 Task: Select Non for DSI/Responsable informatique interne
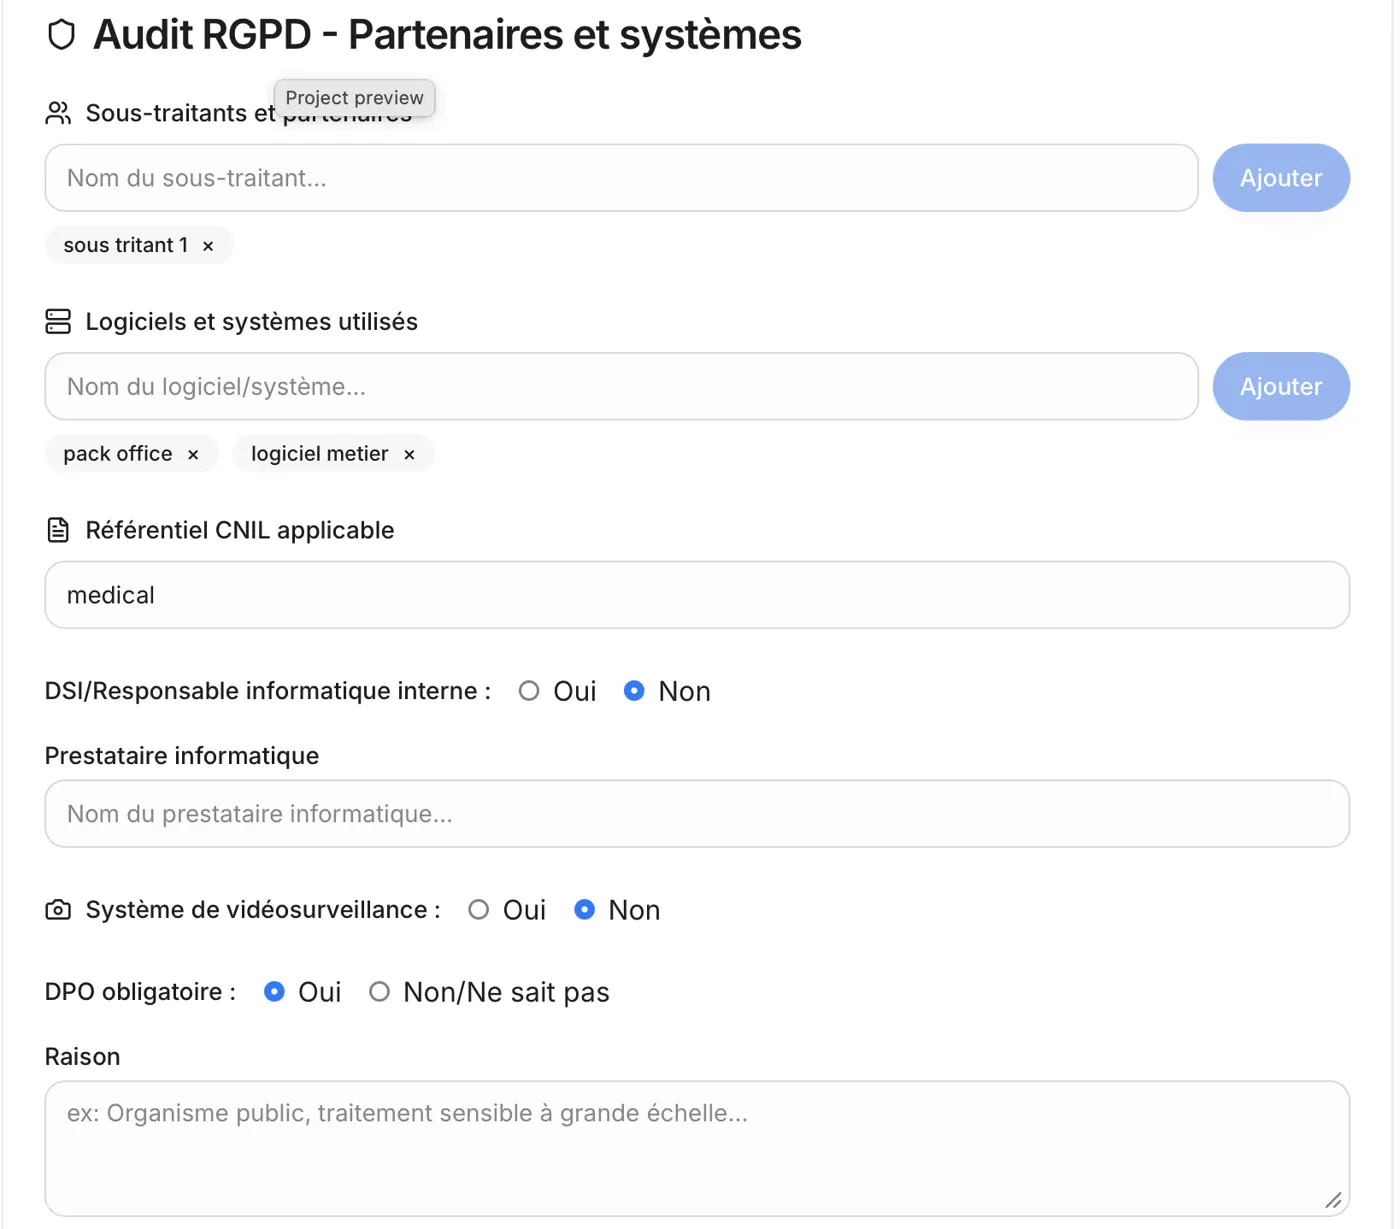(634, 691)
